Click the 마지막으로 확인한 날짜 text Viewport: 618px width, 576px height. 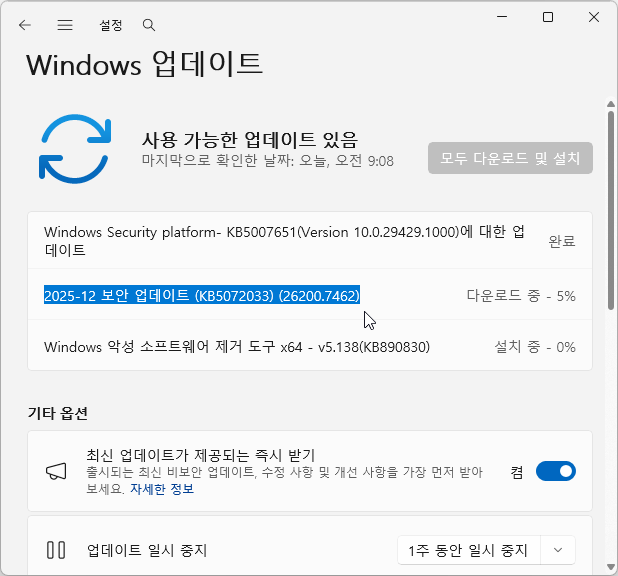(268, 160)
